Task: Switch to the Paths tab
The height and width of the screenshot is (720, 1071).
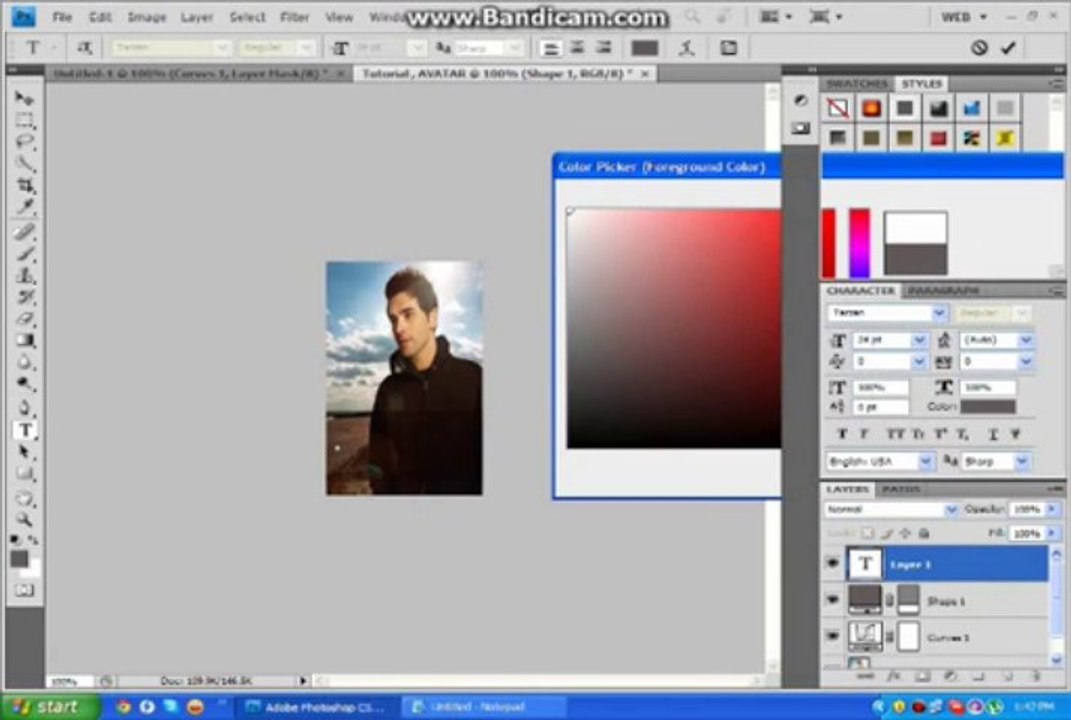Action: tap(901, 488)
